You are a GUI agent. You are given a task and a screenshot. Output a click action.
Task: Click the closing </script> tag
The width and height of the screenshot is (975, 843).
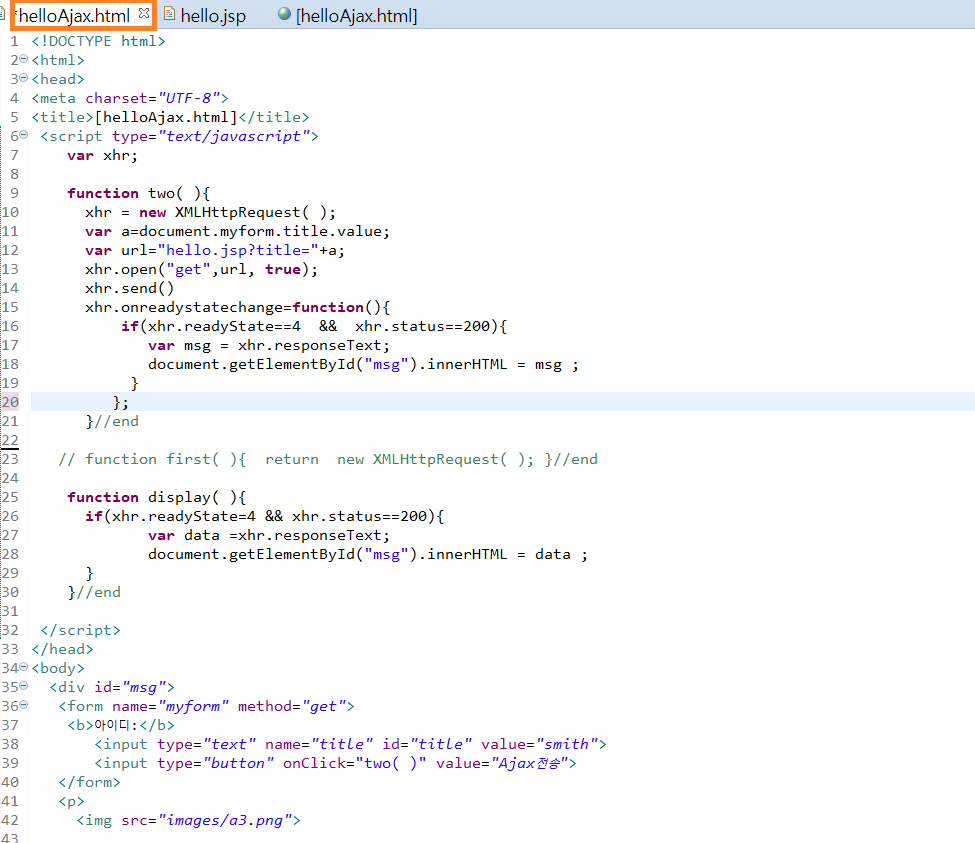click(x=80, y=630)
